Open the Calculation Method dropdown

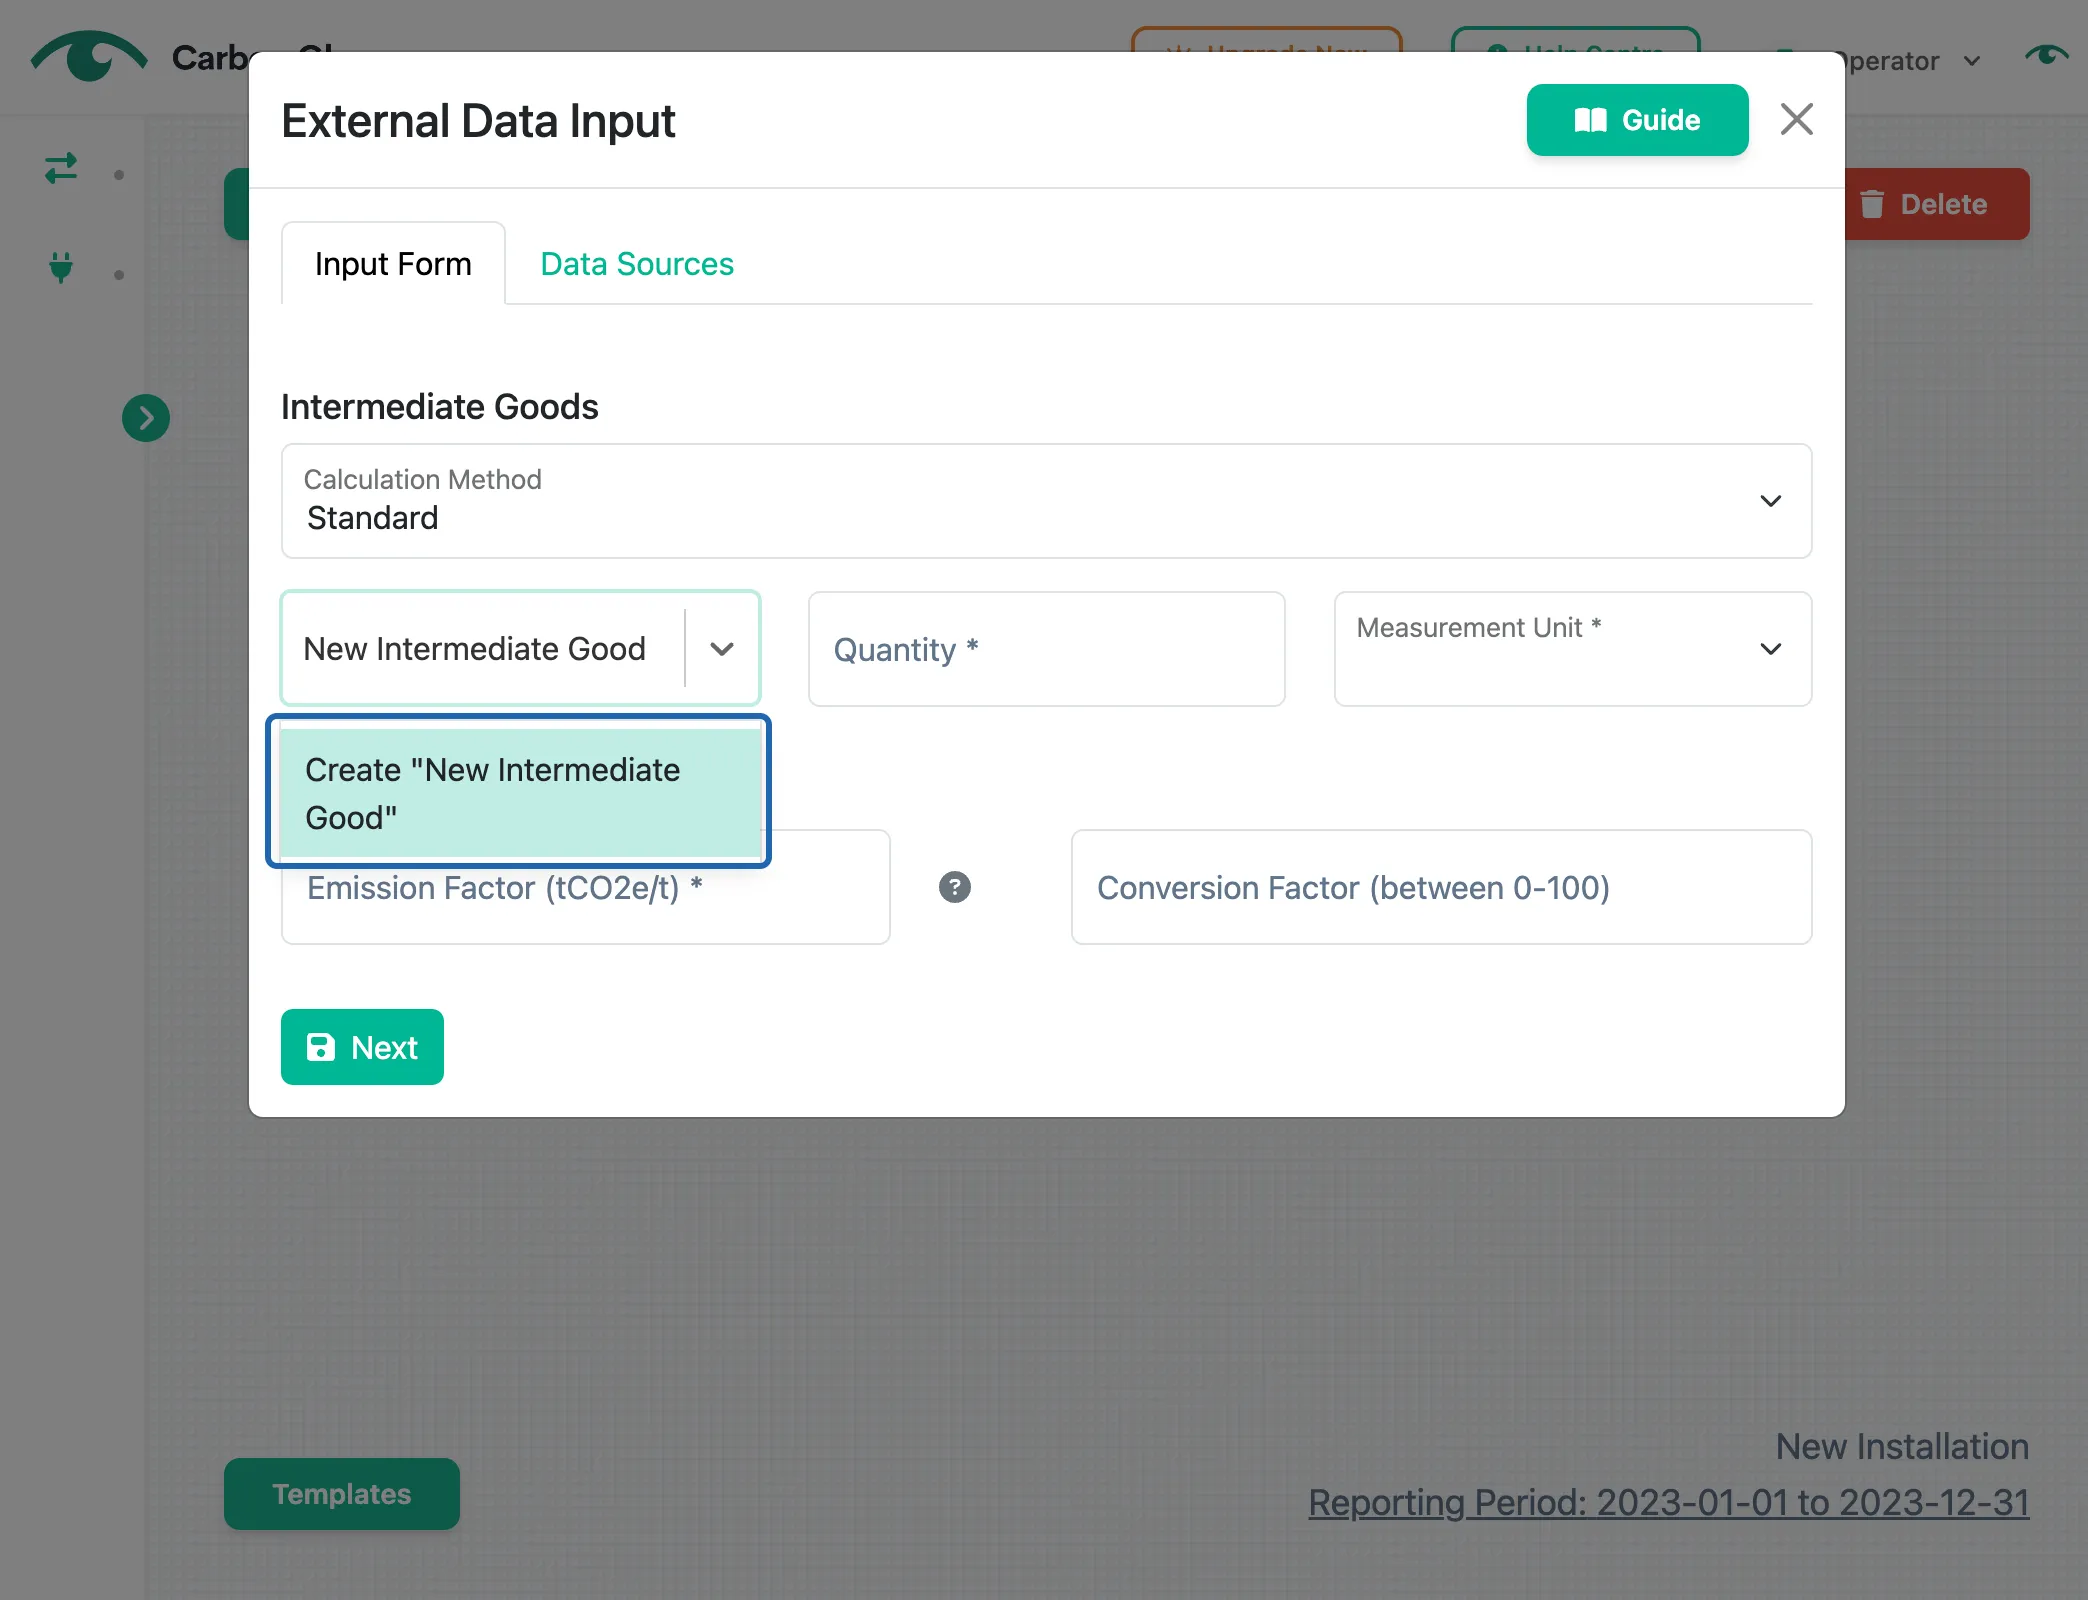pos(1046,500)
